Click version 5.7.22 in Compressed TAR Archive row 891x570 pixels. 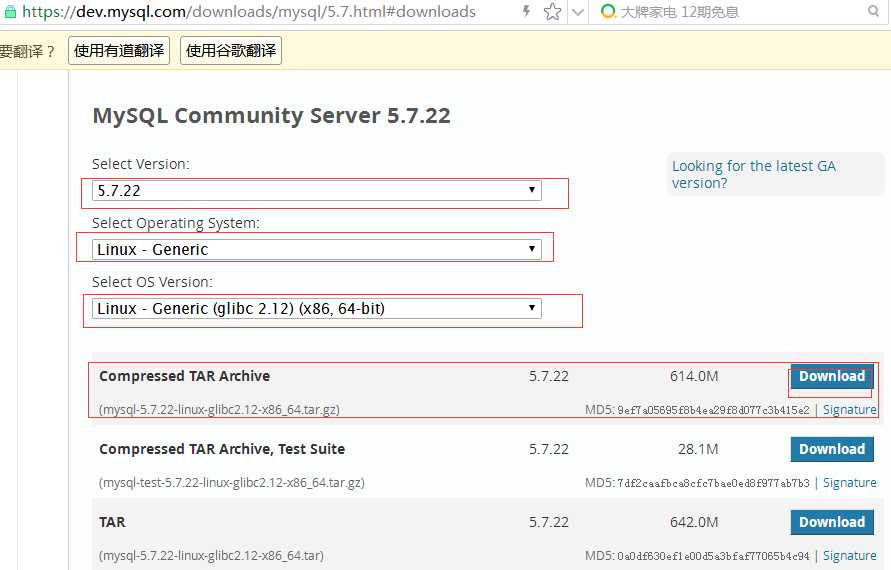(x=549, y=376)
